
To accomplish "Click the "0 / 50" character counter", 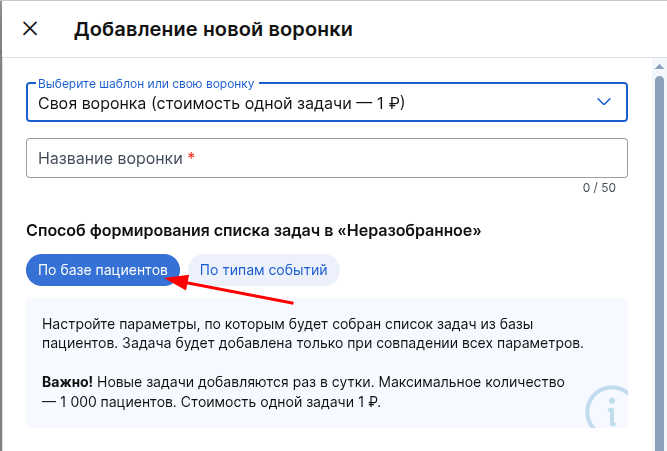I will click(x=599, y=187).
